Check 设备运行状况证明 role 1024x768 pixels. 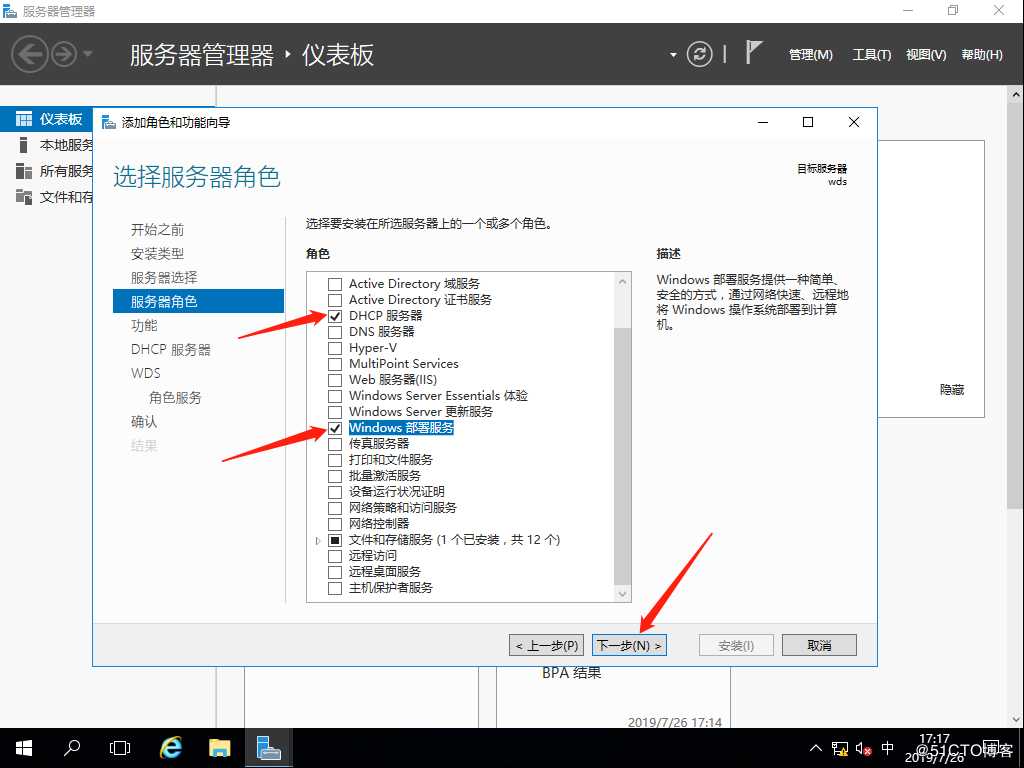pyautogui.click(x=335, y=492)
